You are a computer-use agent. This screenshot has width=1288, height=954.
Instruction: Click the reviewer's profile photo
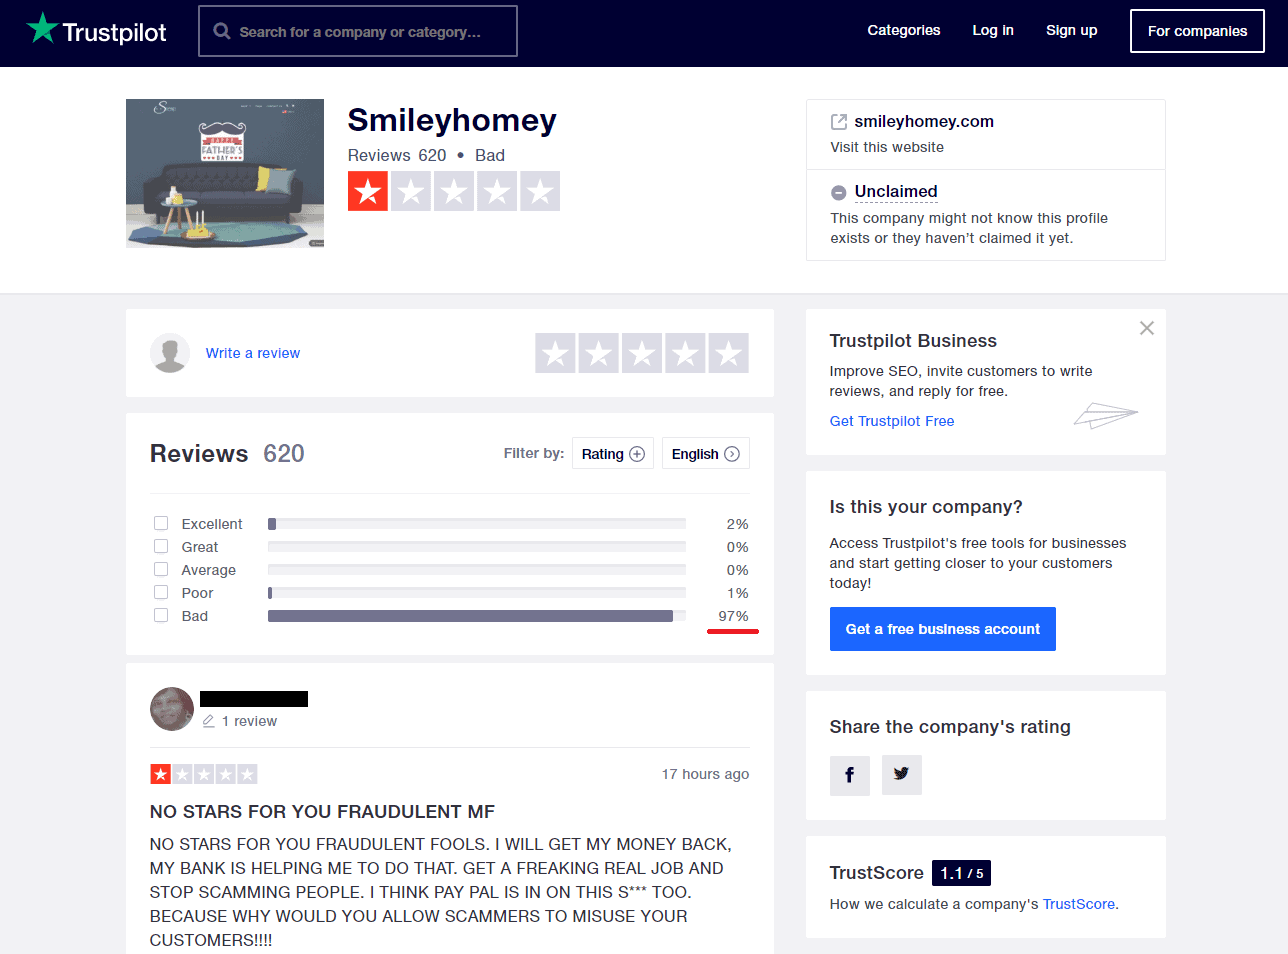click(172, 709)
